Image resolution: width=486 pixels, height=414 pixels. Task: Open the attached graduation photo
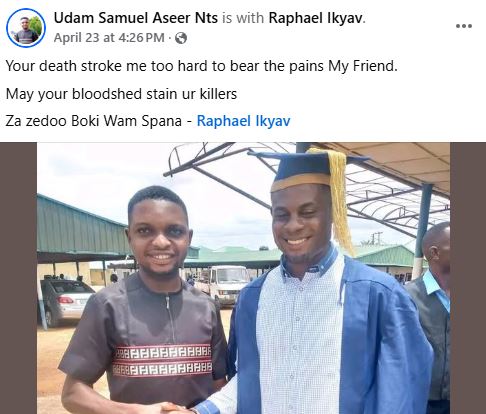coord(243,278)
